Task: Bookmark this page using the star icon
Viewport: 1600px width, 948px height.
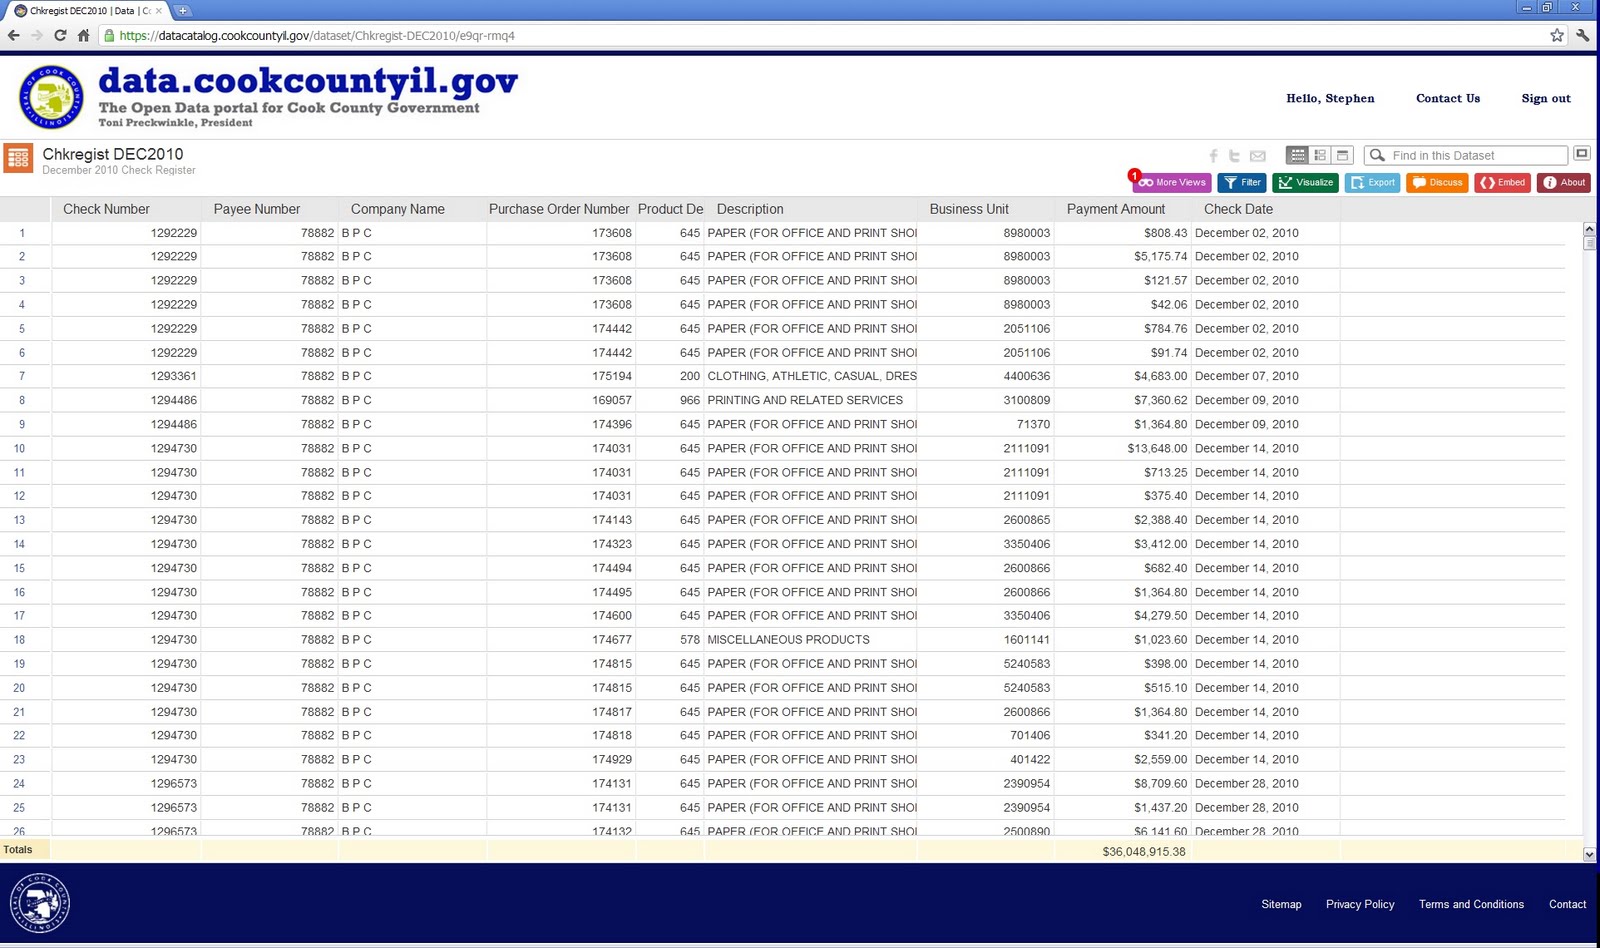Action: (x=1556, y=34)
